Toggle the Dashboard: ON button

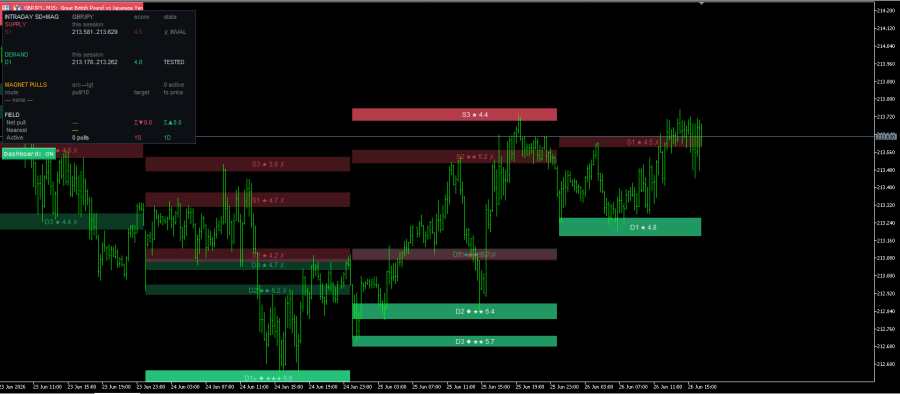point(29,154)
